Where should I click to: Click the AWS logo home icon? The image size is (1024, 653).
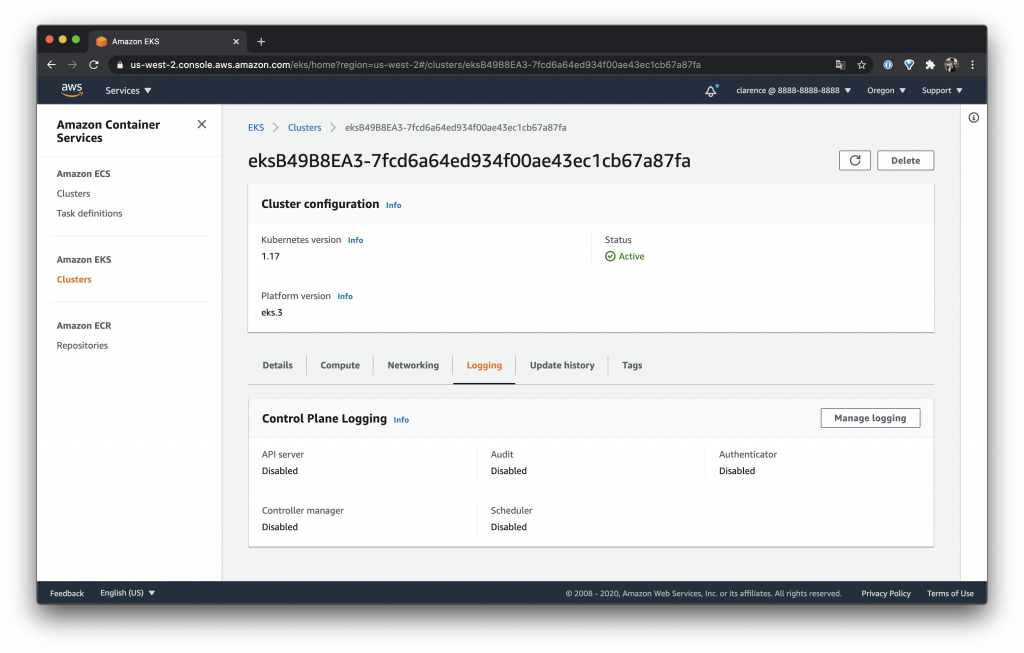[x=72, y=90]
